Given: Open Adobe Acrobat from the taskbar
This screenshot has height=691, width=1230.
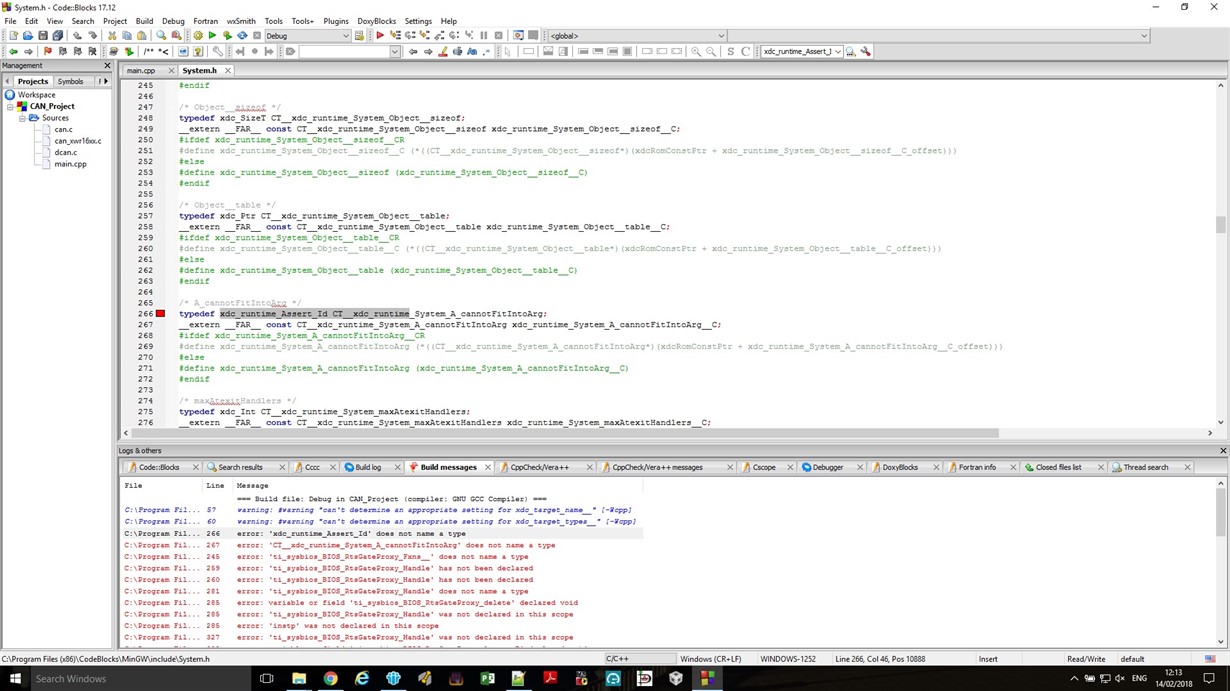Looking at the screenshot, I should pyautogui.click(x=550, y=679).
